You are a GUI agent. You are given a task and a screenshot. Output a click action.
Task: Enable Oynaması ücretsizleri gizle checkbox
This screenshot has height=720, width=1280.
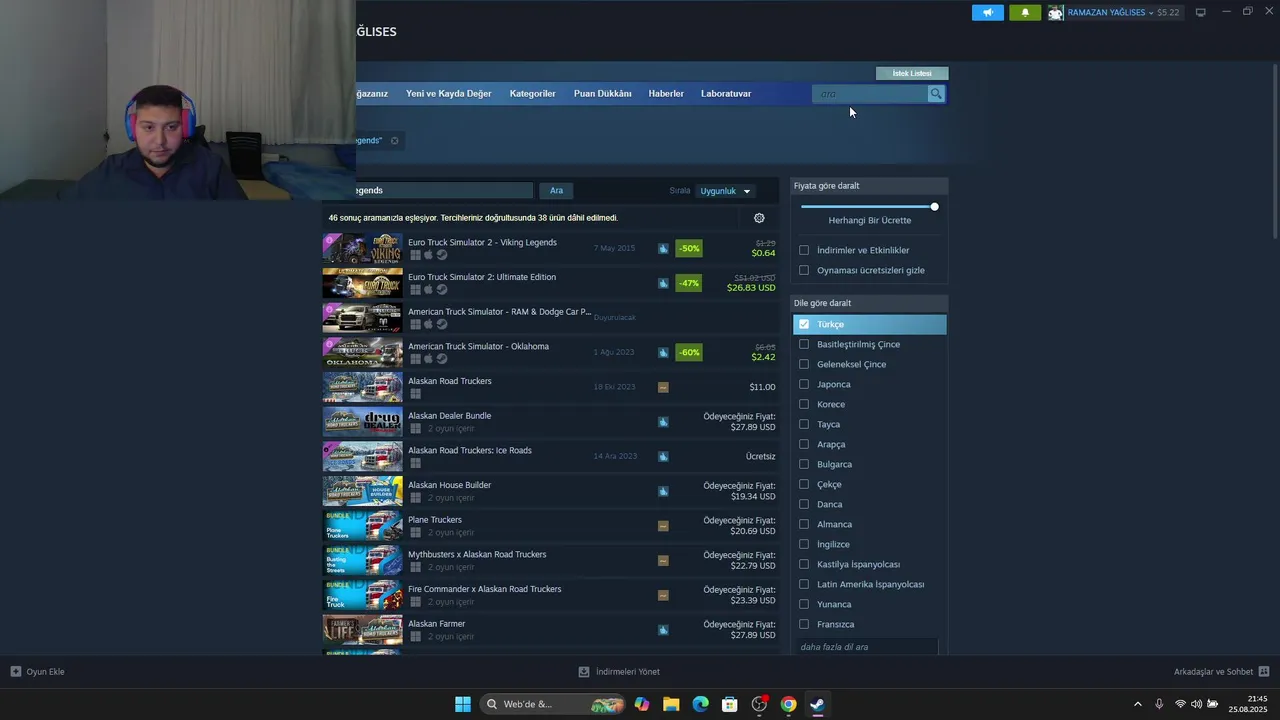tap(804, 270)
